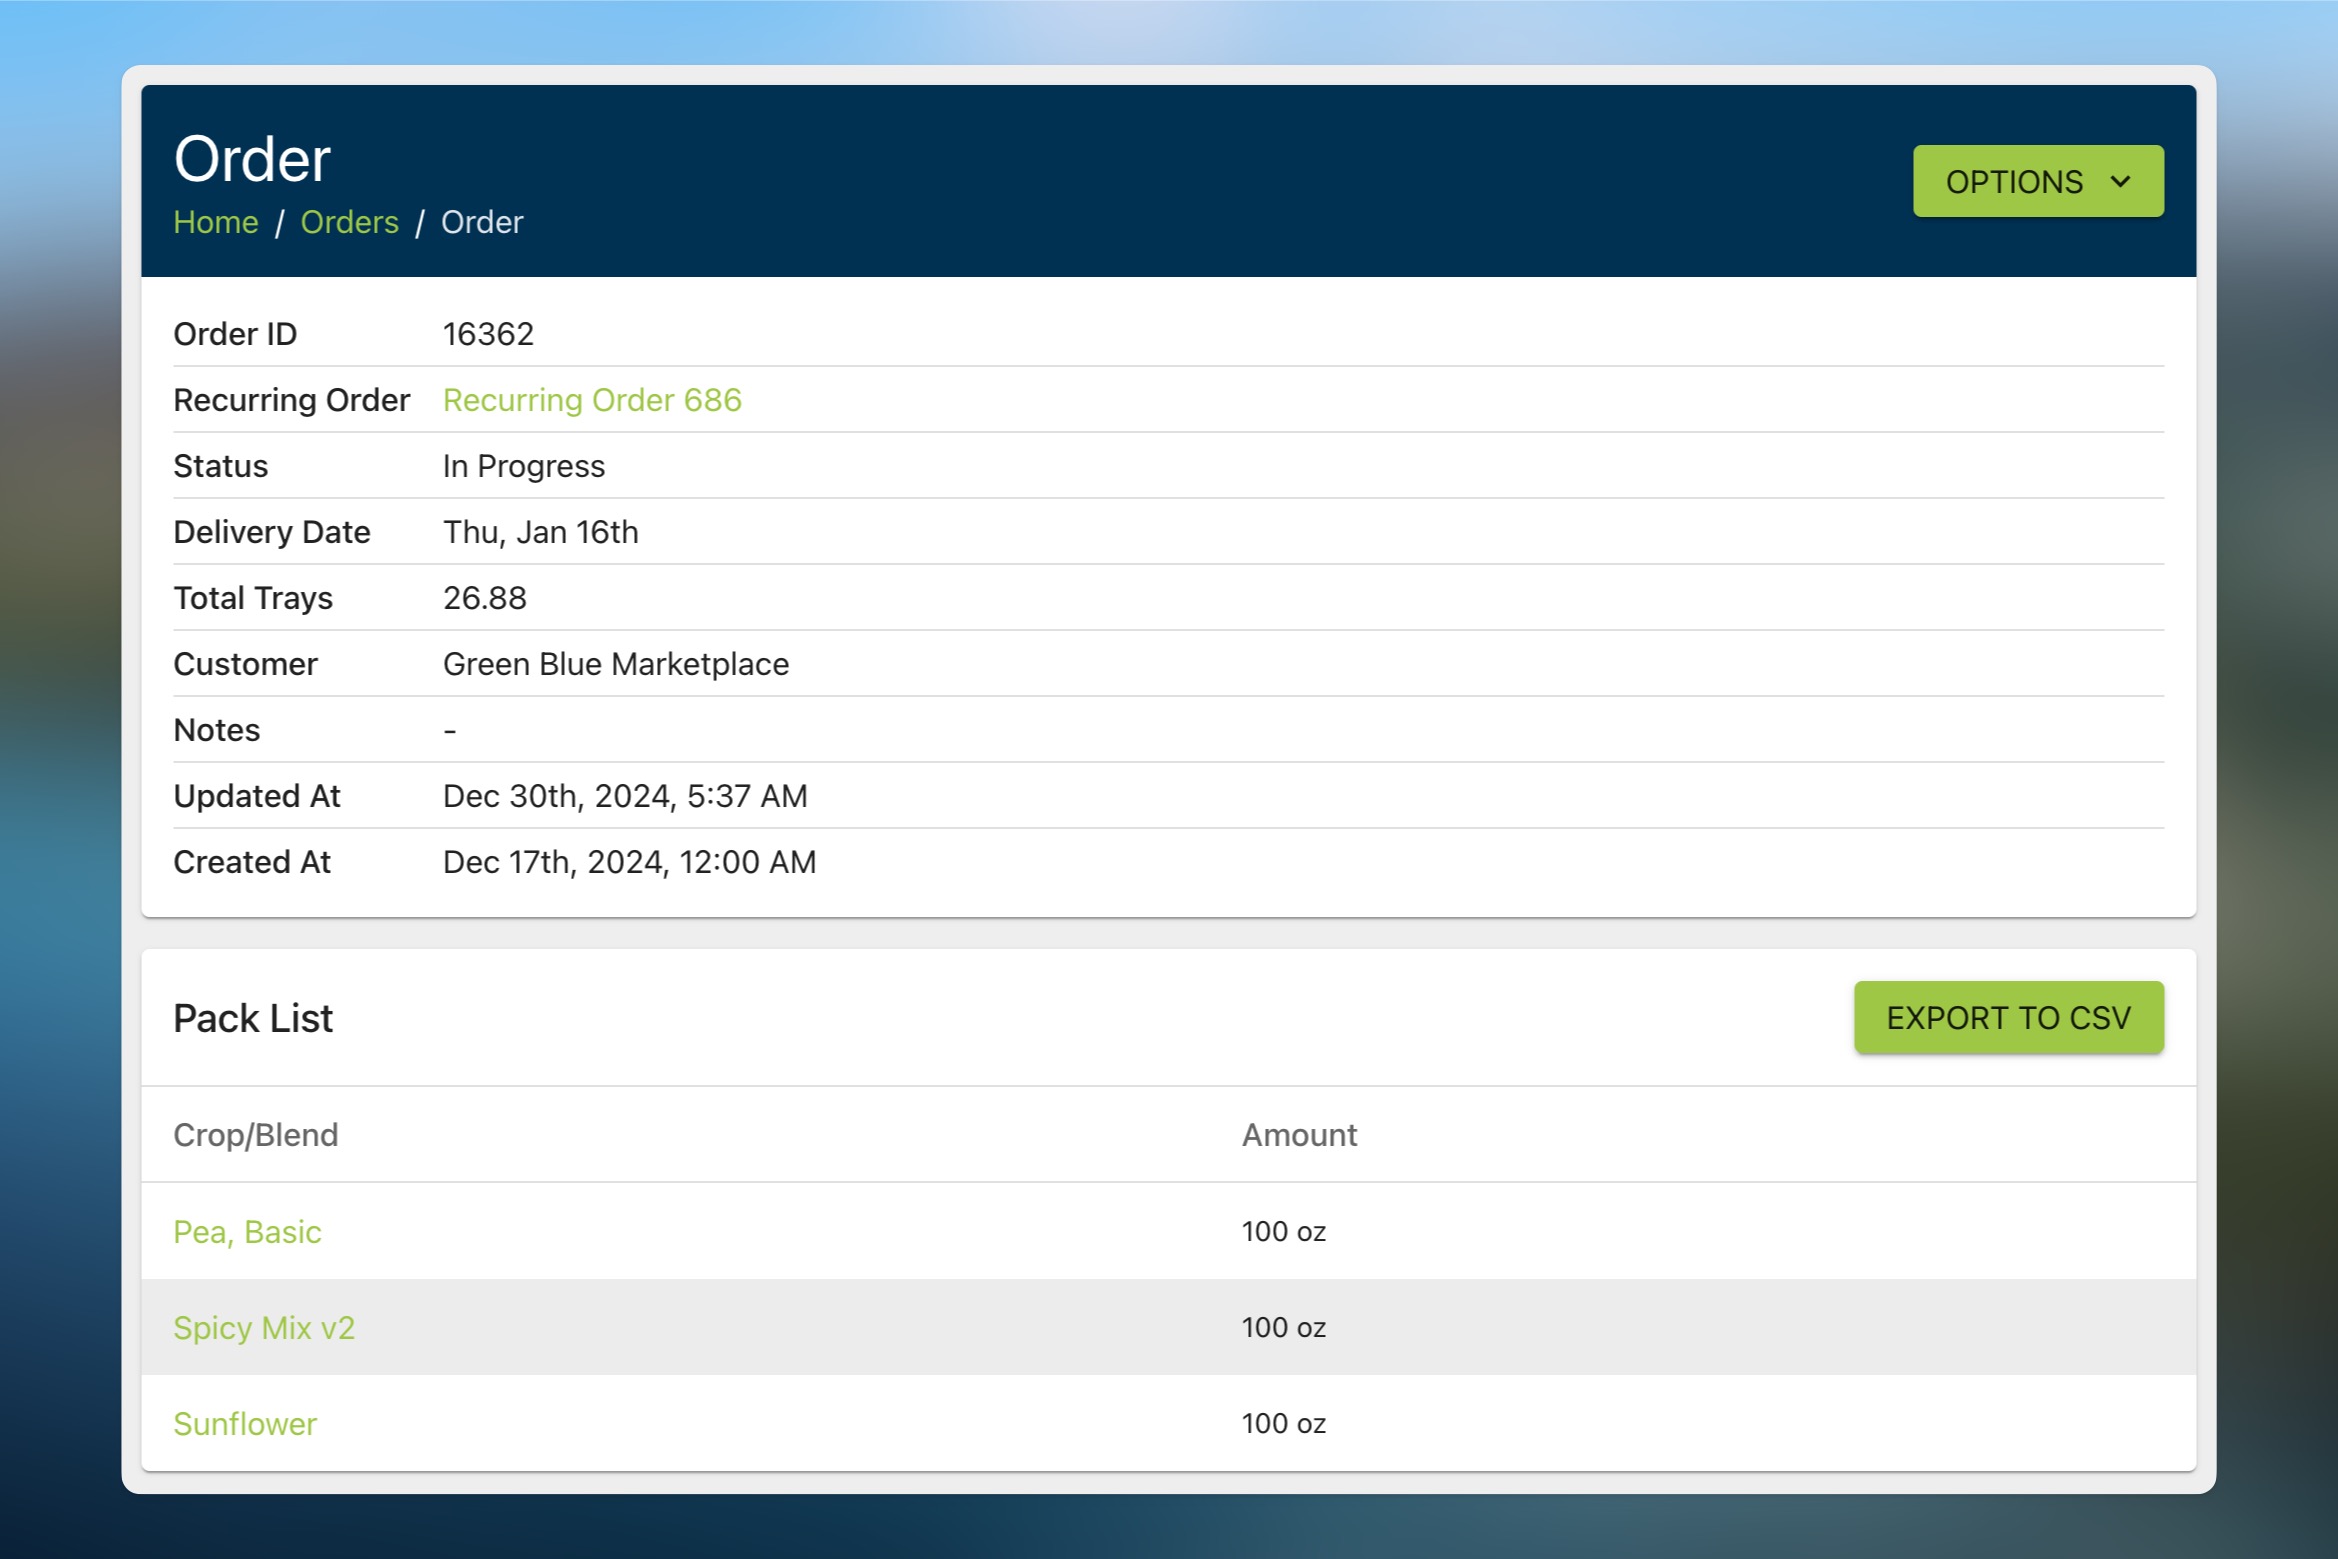The height and width of the screenshot is (1559, 2338).
Task: Sort by the Crop/Blend column header
Action: click(x=256, y=1134)
